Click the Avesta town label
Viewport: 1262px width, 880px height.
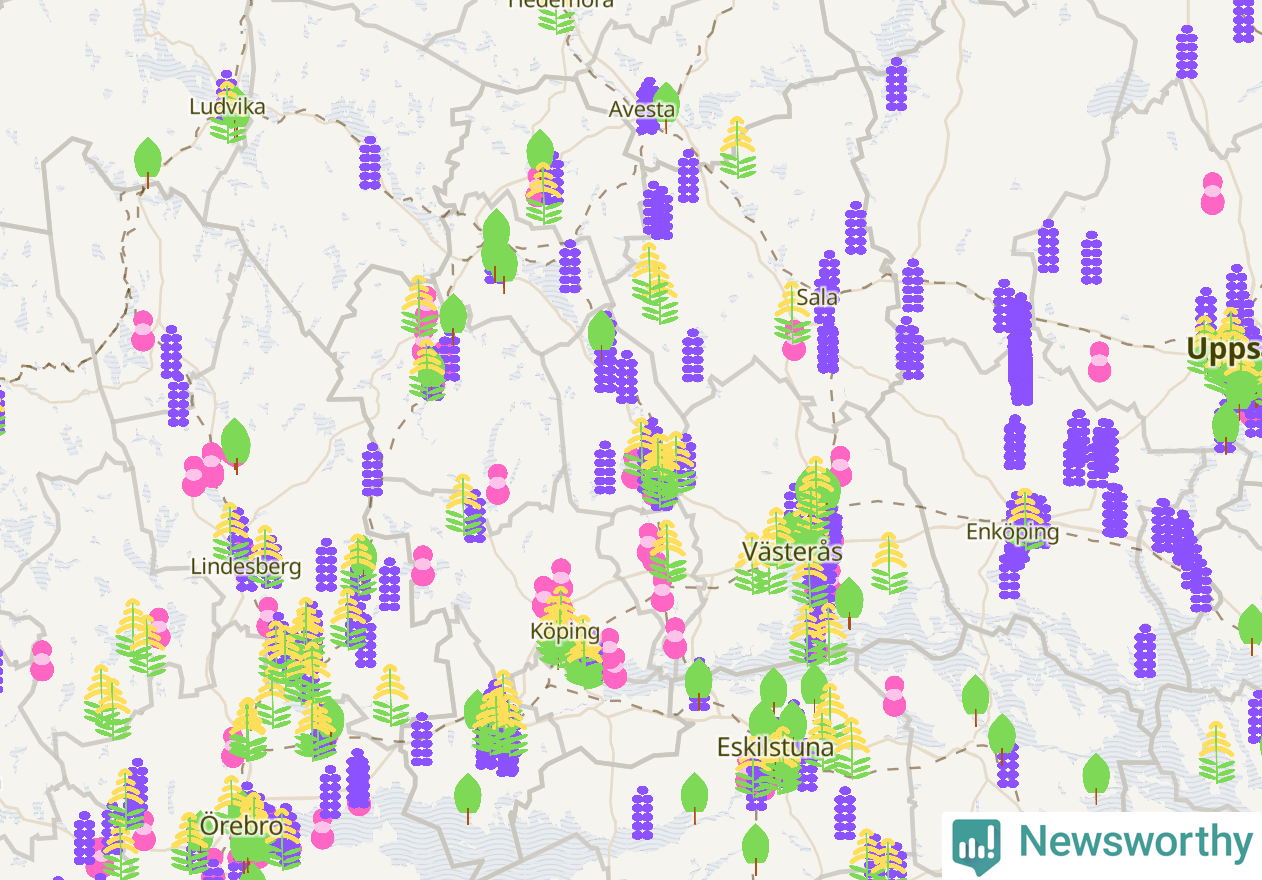click(642, 109)
